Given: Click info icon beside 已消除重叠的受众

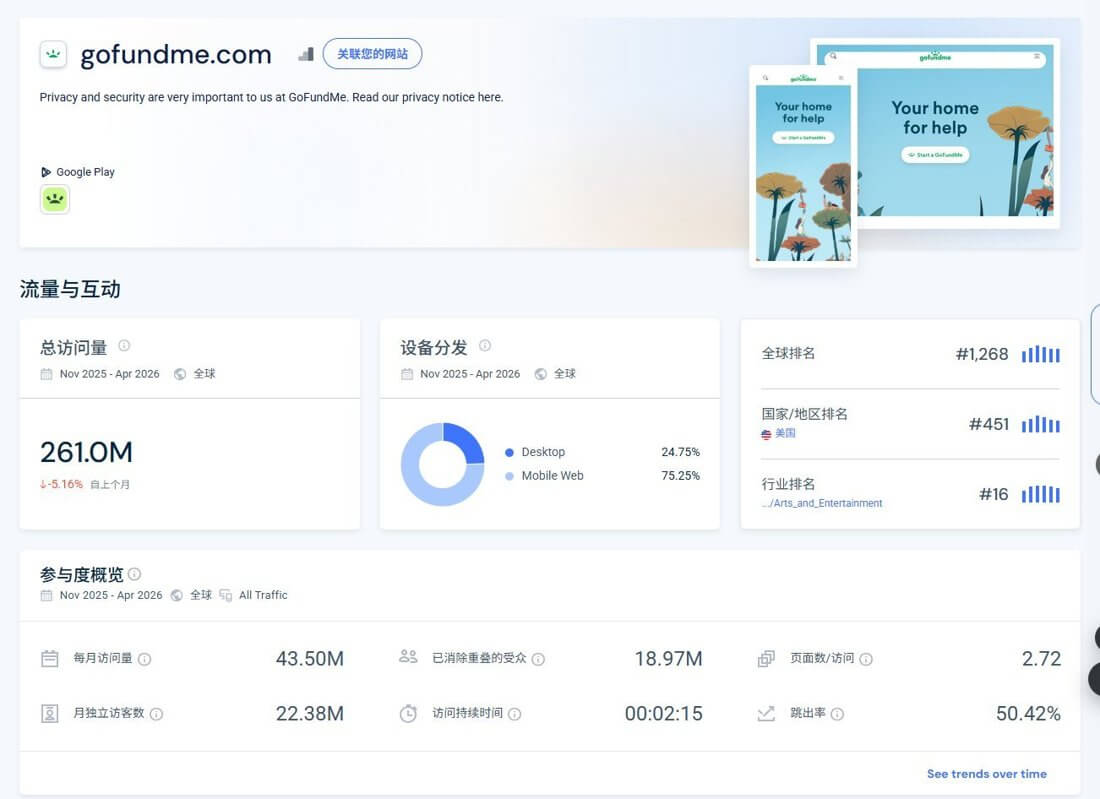Looking at the screenshot, I should tap(538, 659).
